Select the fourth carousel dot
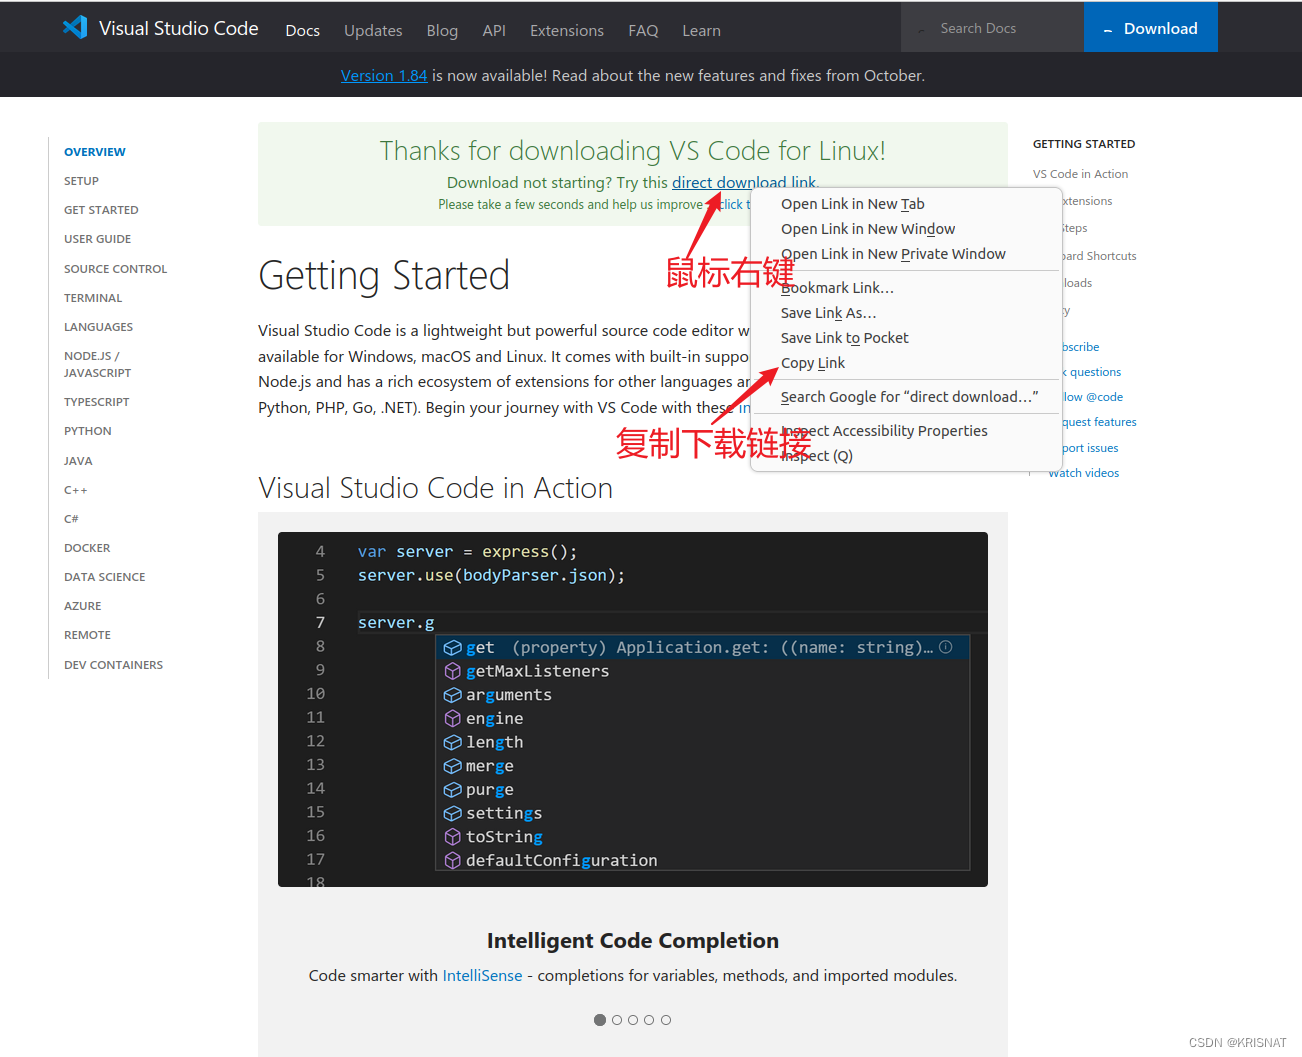The image size is (1302, 1057). click(x=649, y=1020)
